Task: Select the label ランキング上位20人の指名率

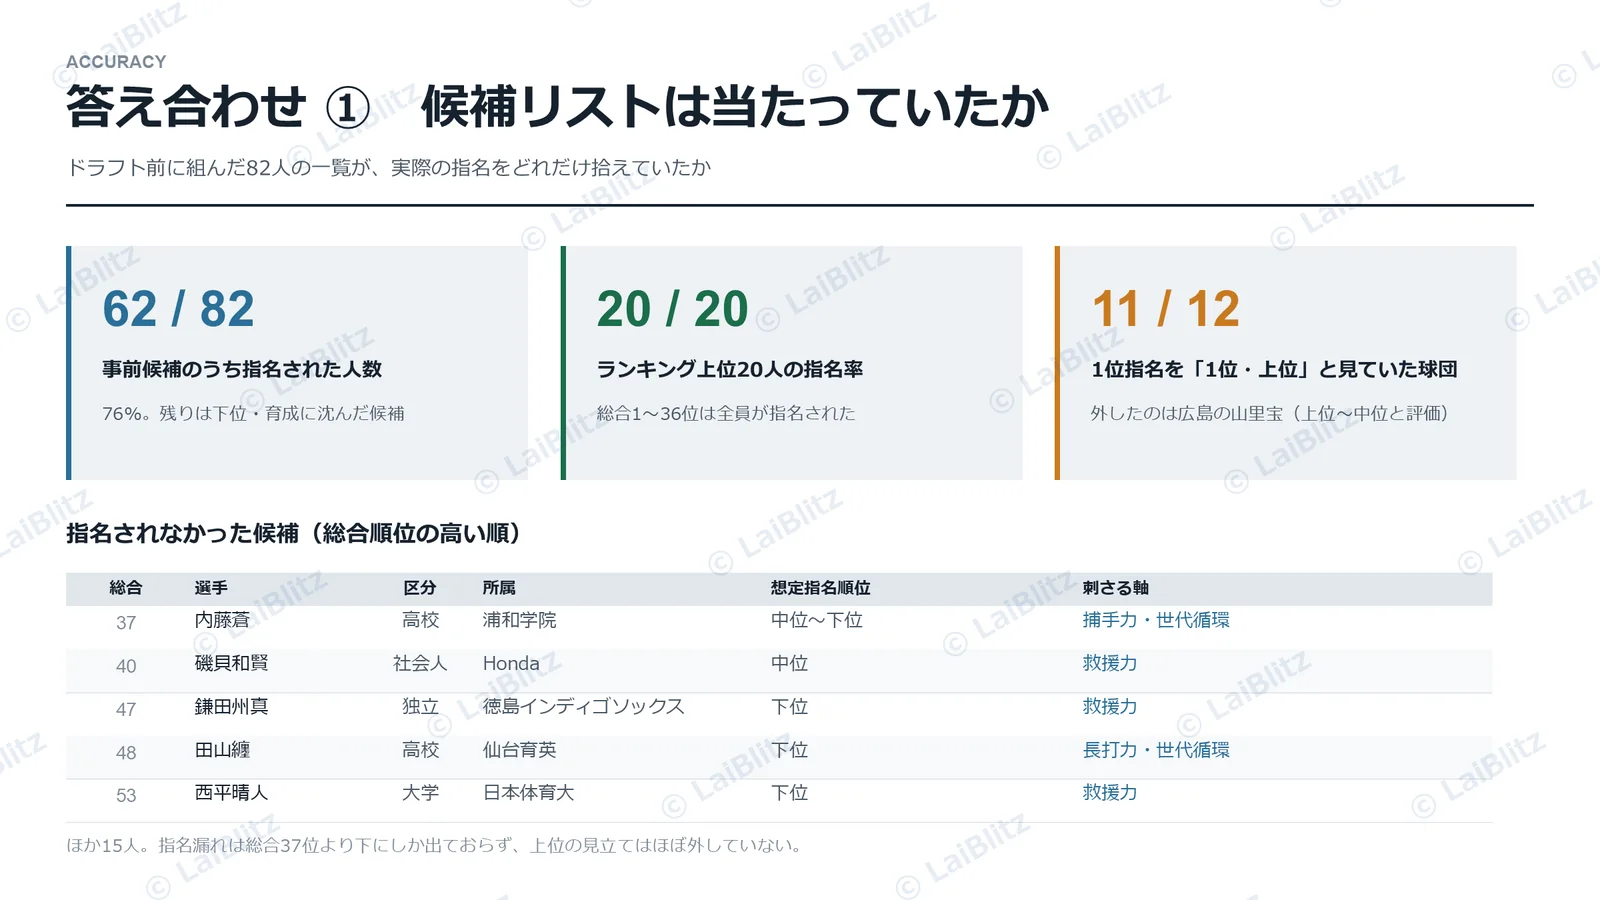Action: pyautogui.click(x=730, y=369)
